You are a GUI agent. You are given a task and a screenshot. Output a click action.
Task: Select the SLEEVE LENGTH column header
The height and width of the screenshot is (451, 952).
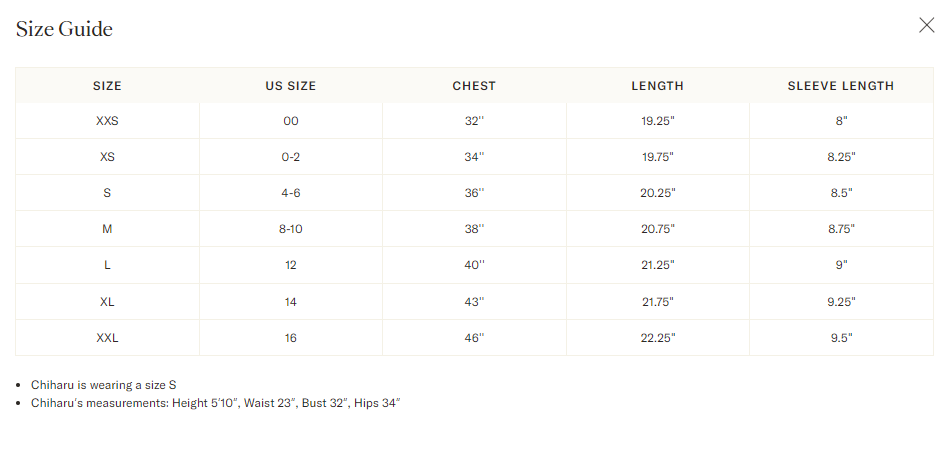(840, 86)
